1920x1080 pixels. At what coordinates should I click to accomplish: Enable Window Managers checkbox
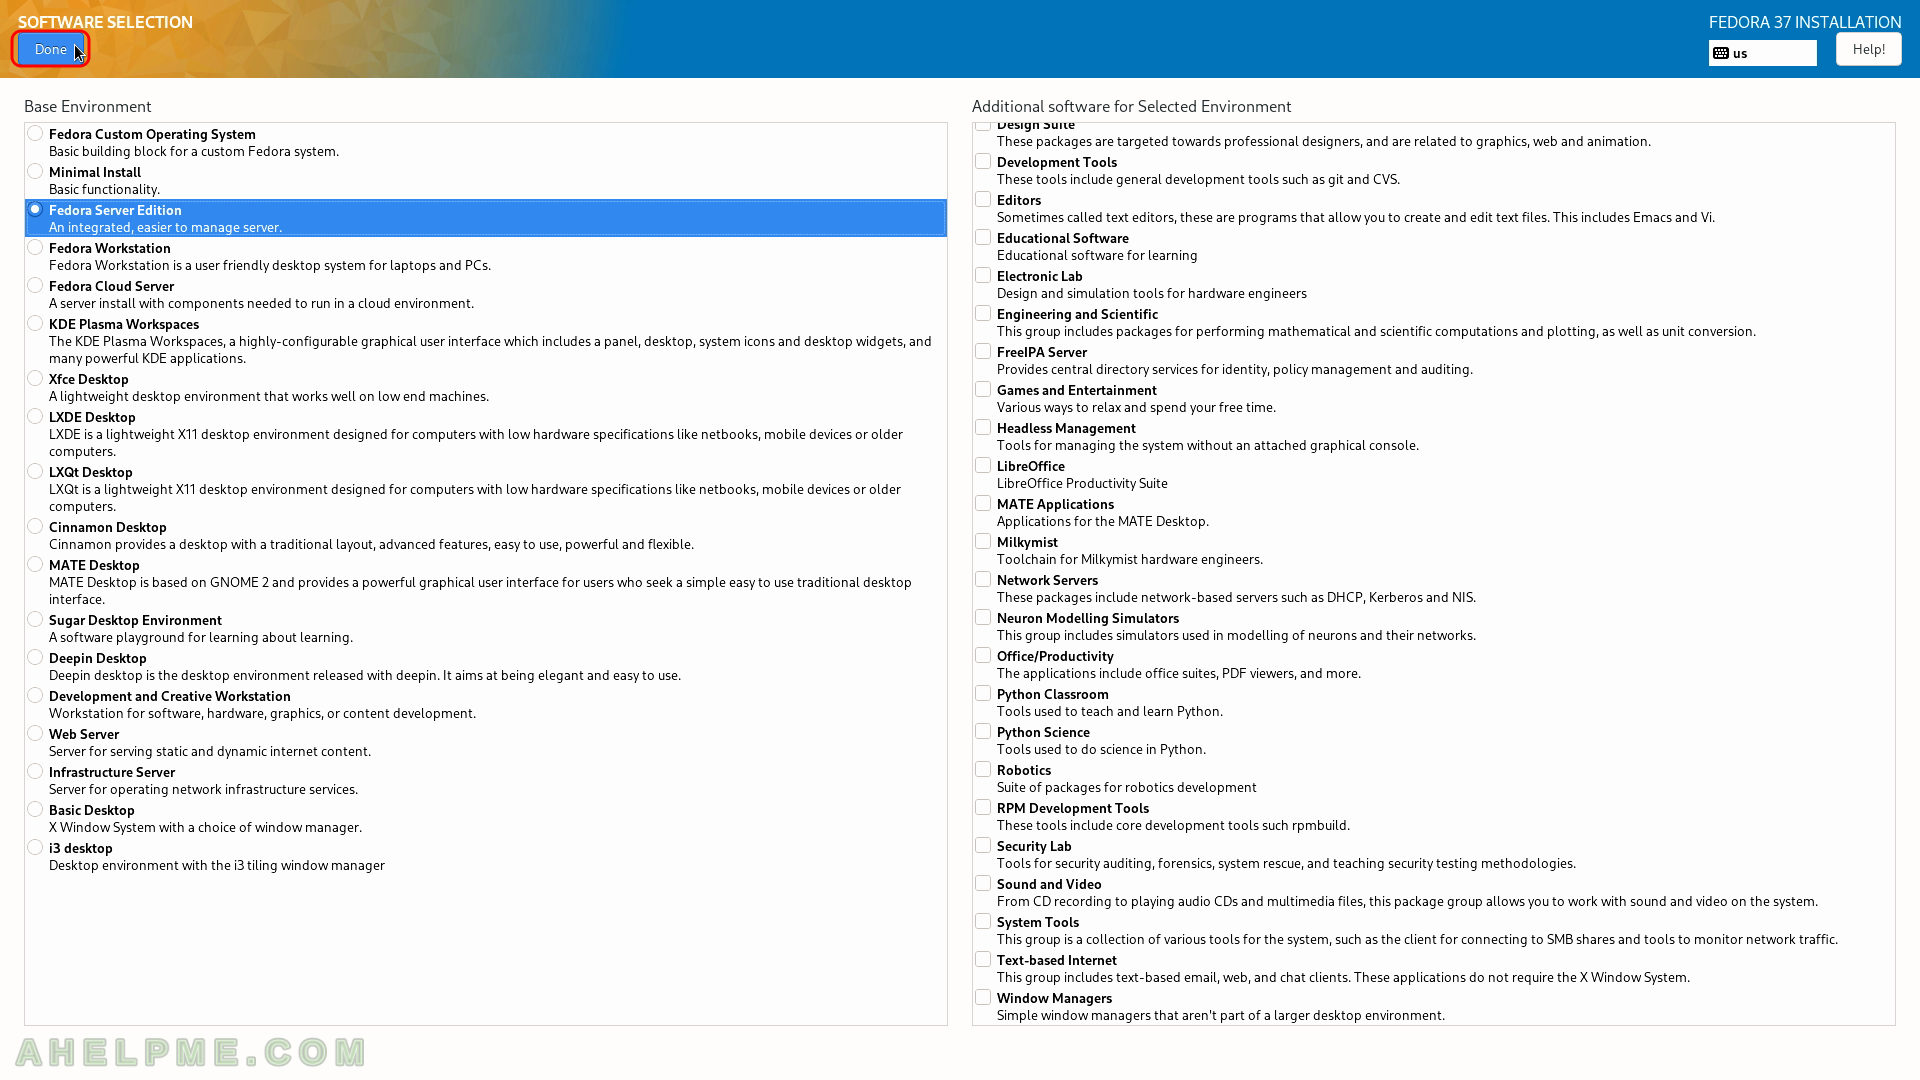983,997
